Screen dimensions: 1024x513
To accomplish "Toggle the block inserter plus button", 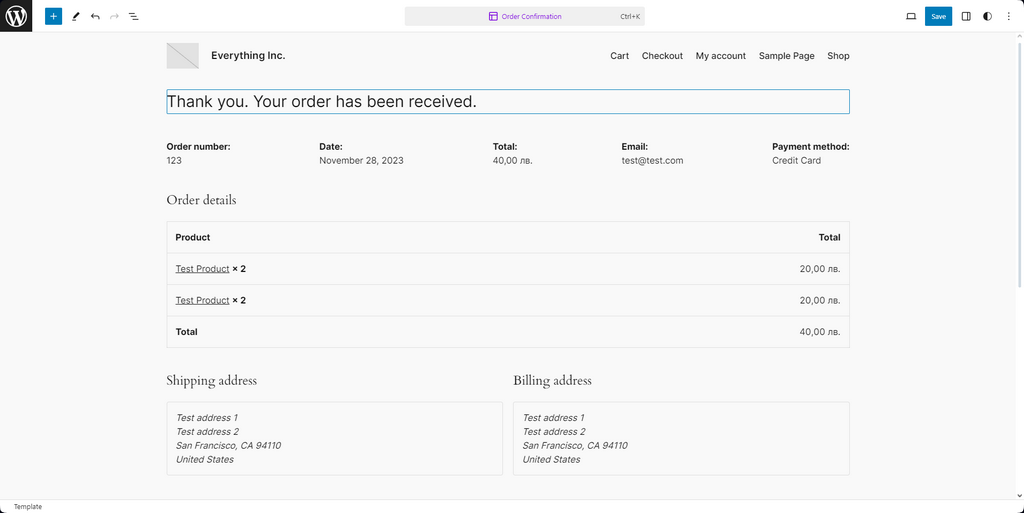I will (x=53, y=16).
